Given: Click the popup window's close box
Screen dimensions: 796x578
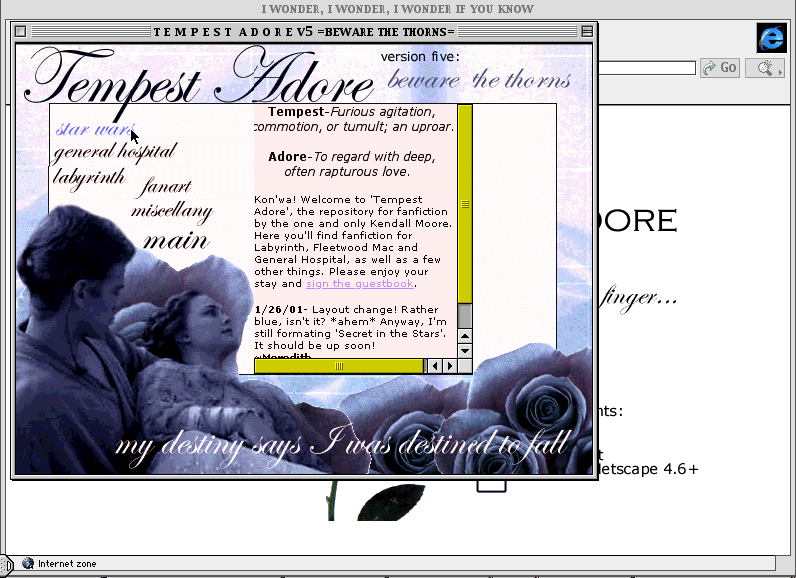Looking at the screenshot, I should coord(21,32).
